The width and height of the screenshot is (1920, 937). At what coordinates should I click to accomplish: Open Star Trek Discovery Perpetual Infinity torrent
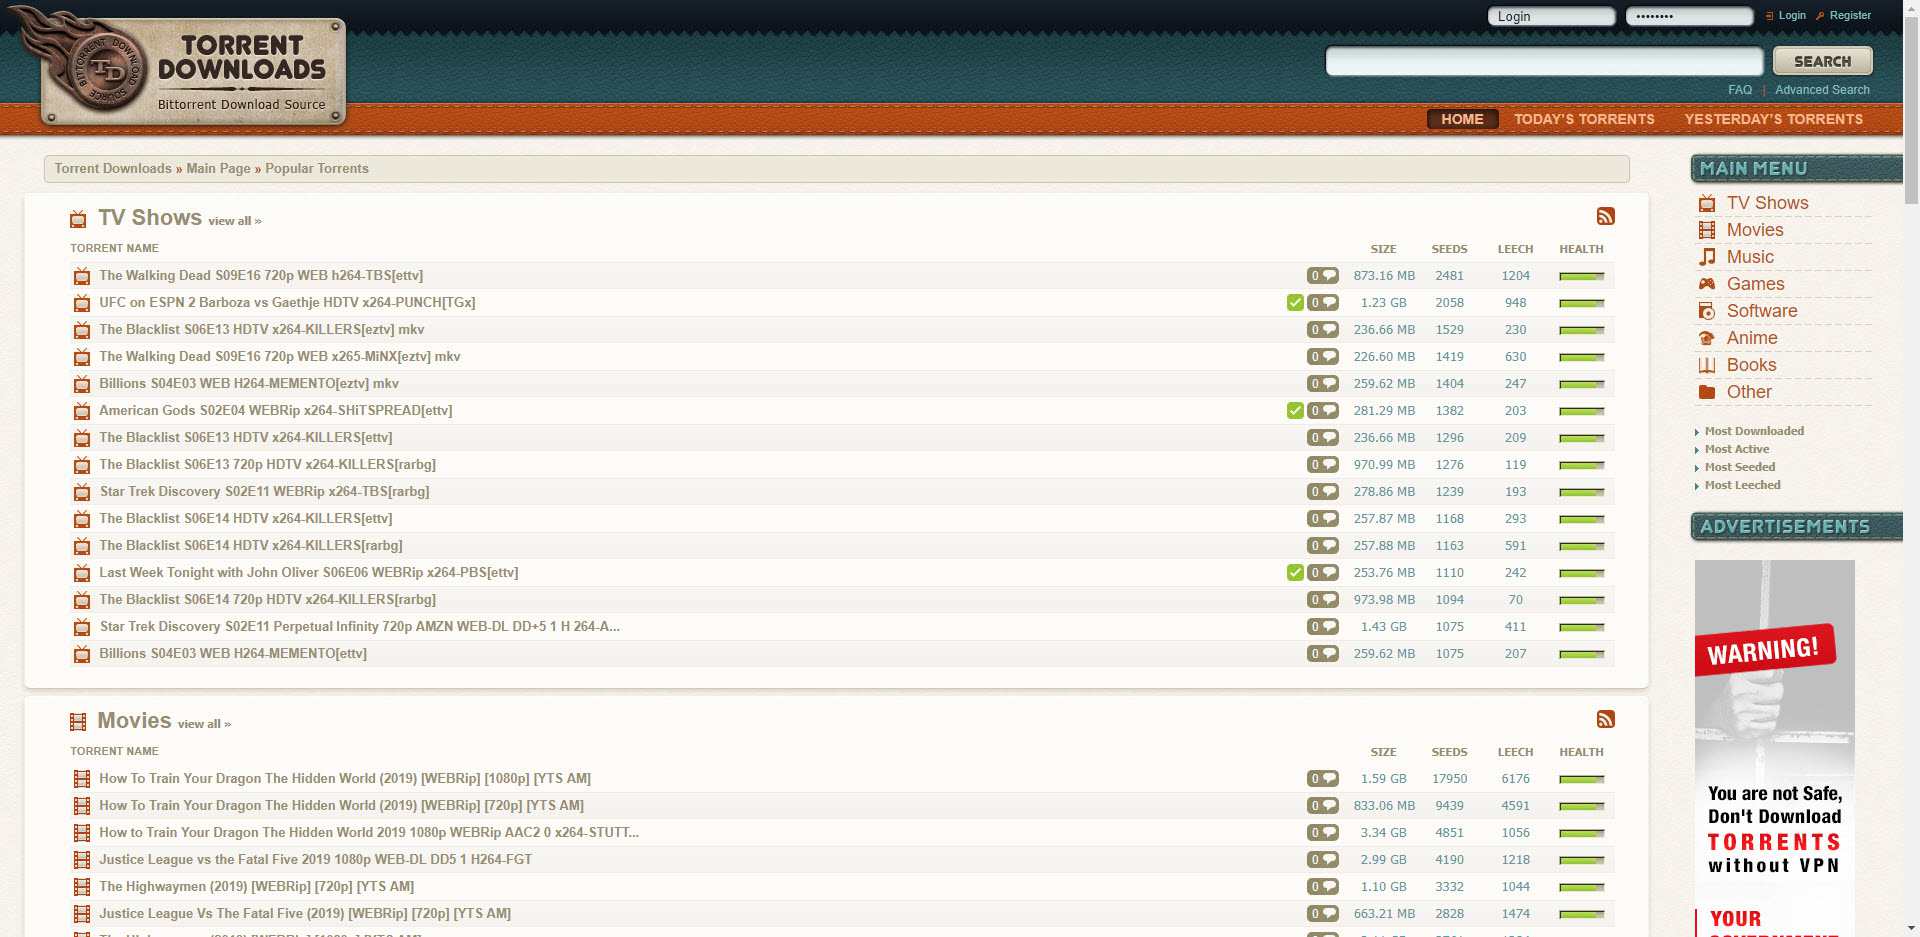click(x=360, y=626)
